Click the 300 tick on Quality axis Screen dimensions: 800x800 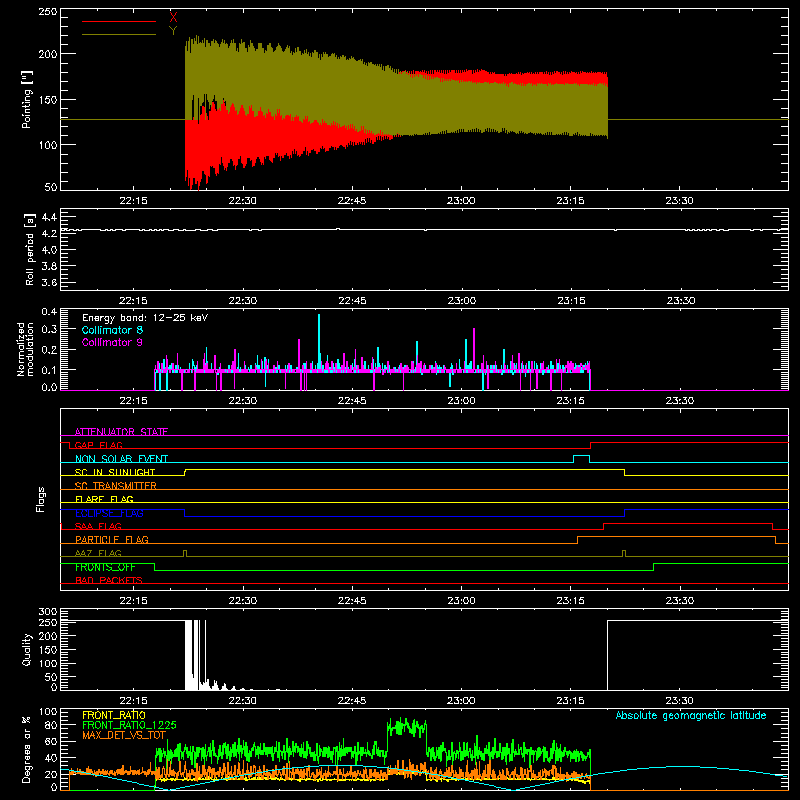click(47, 612)
